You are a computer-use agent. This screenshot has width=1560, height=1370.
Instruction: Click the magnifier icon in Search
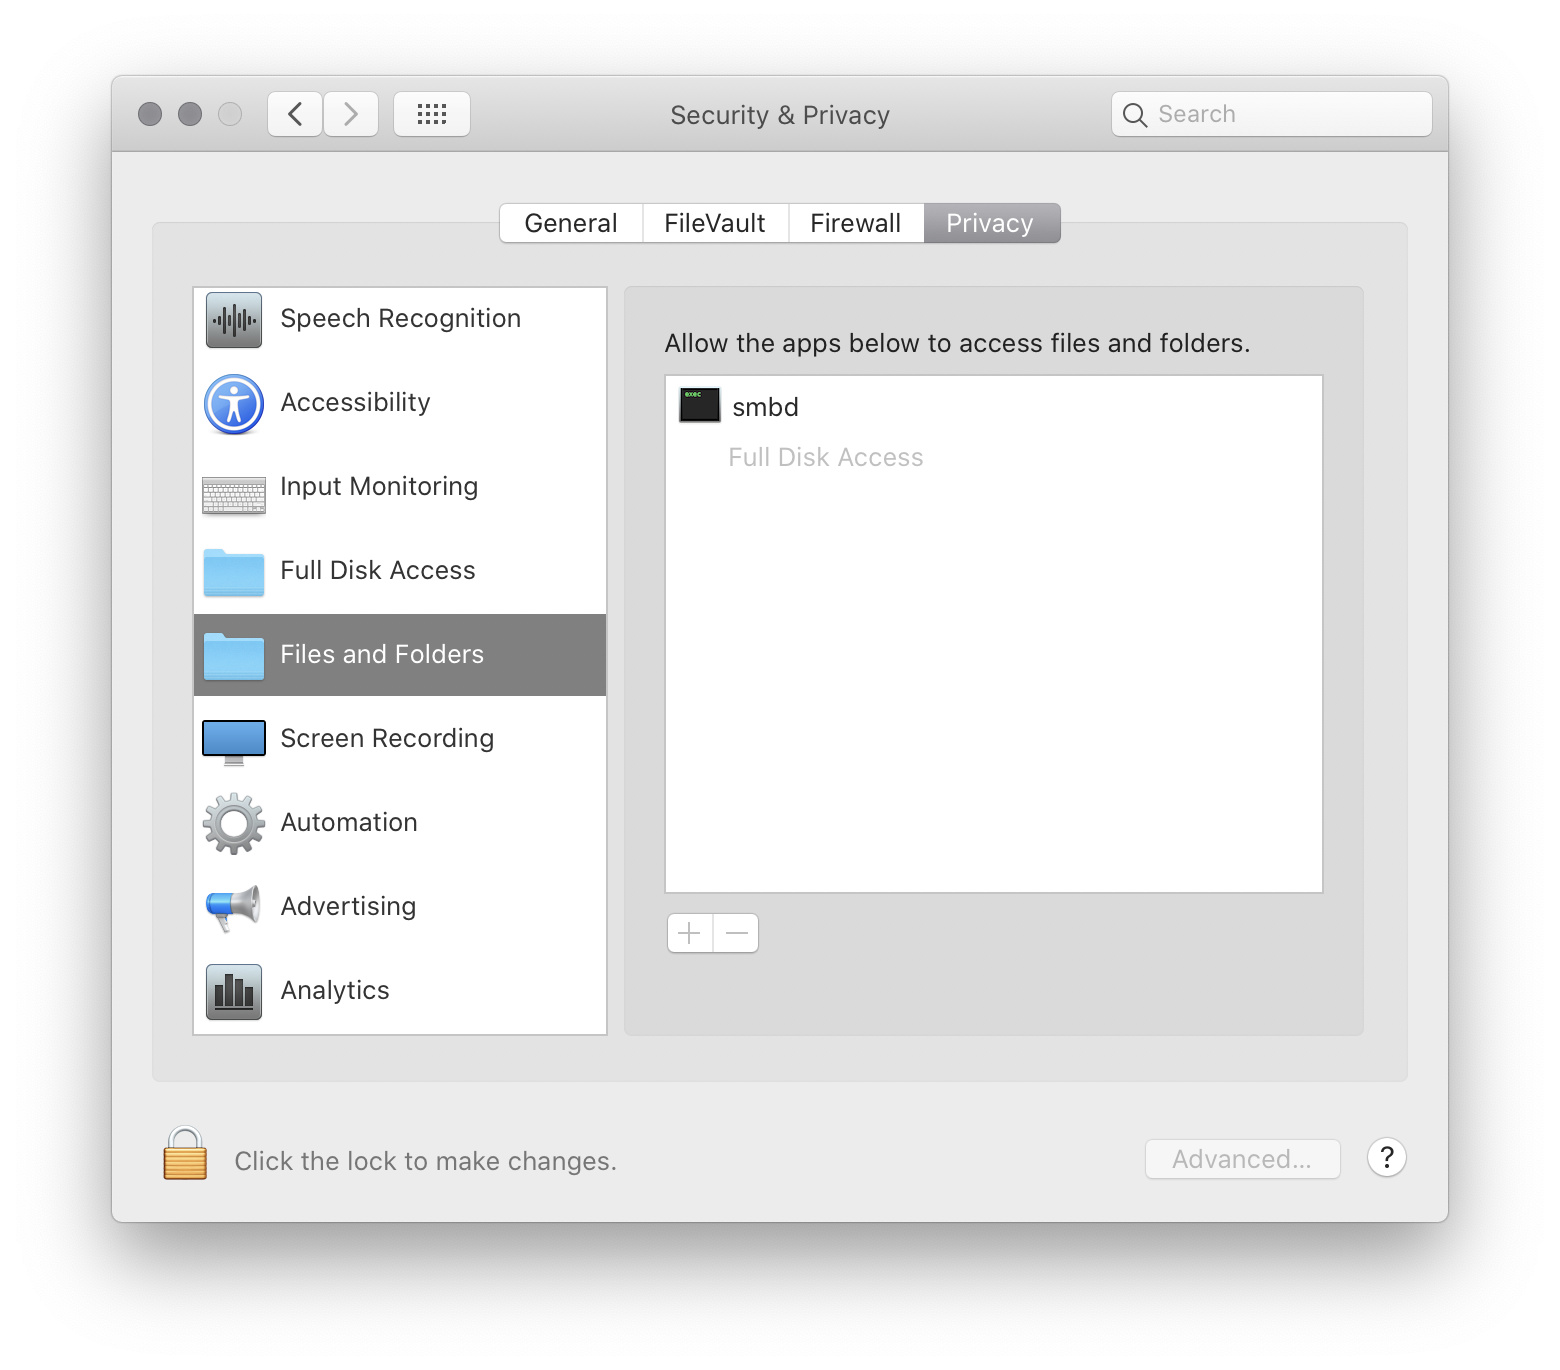[1134, 115]
